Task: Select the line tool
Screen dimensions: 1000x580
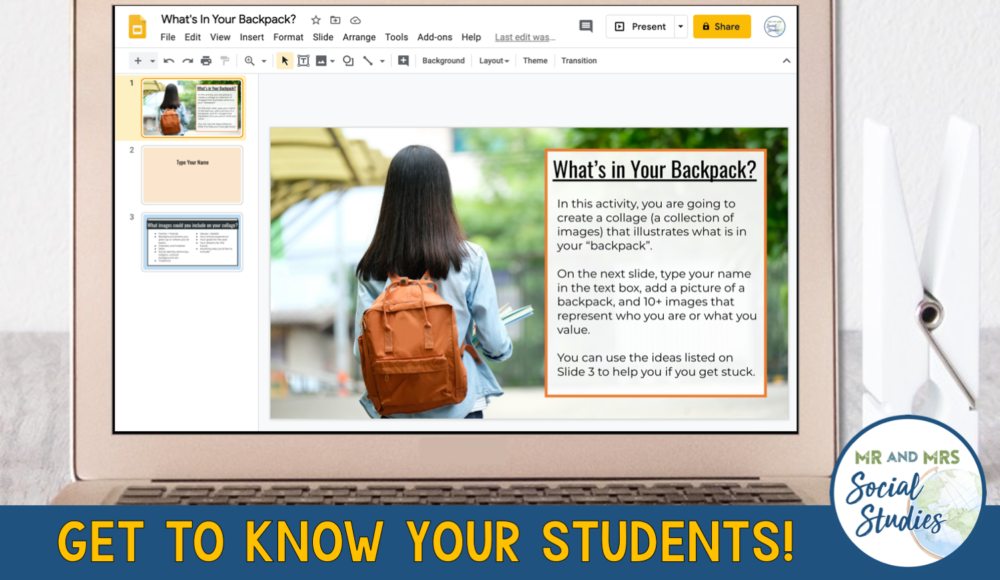Action: point(368,61)
